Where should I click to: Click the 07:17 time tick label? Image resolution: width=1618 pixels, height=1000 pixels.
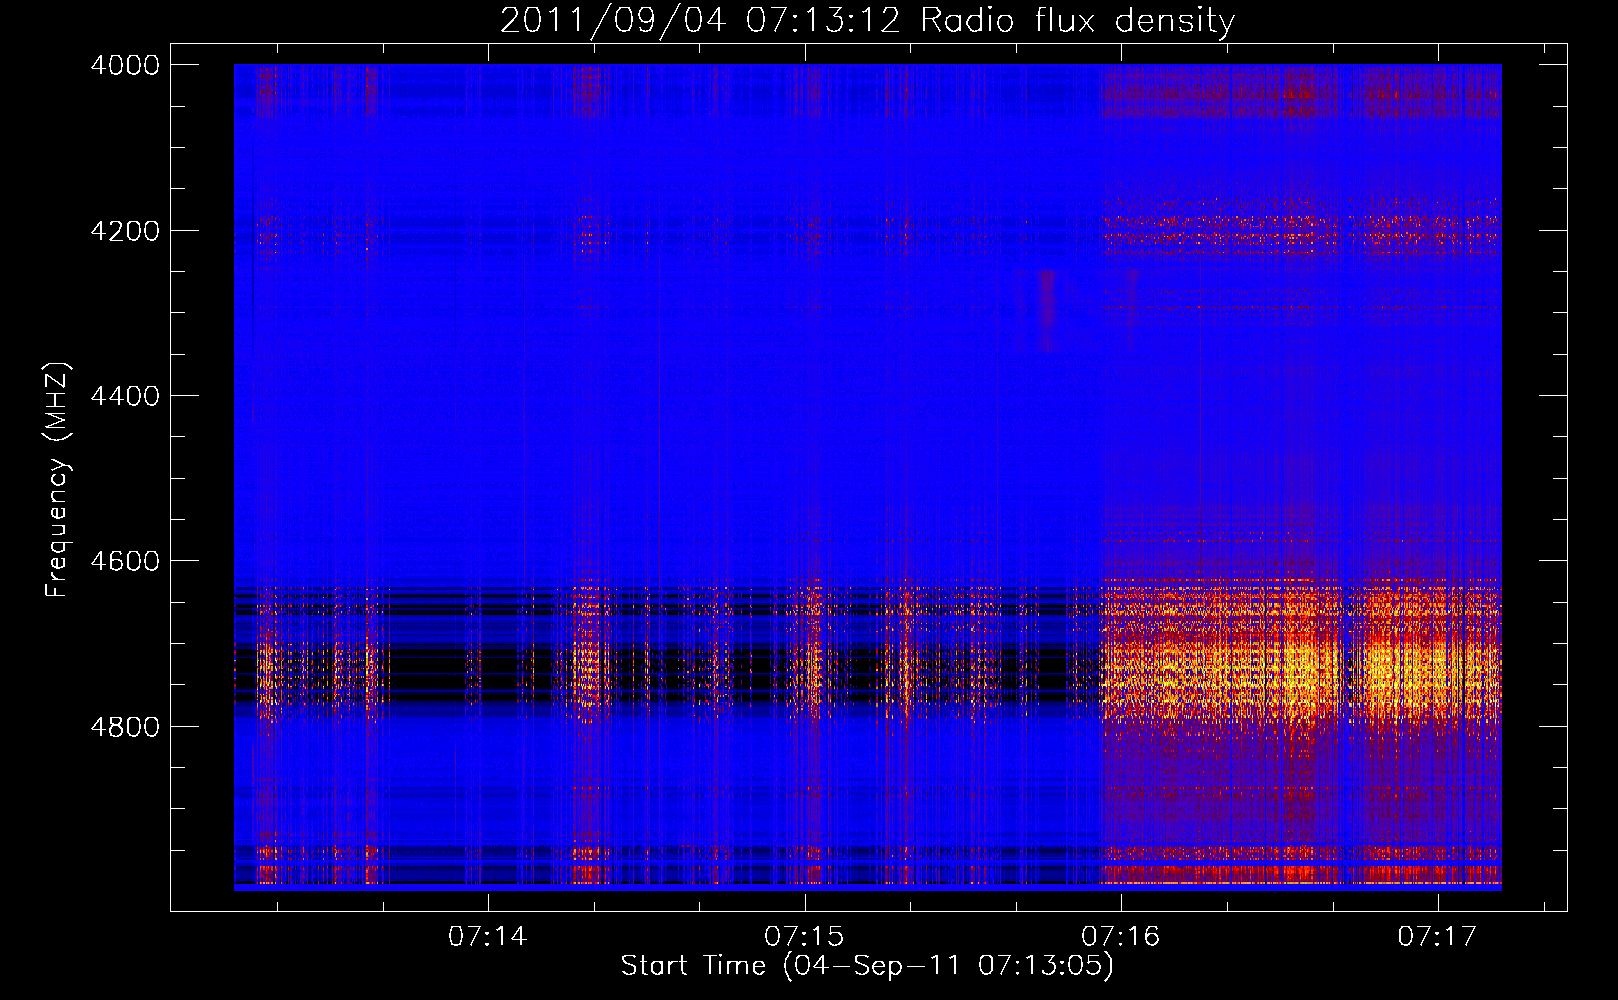(x=1437, y=936)
